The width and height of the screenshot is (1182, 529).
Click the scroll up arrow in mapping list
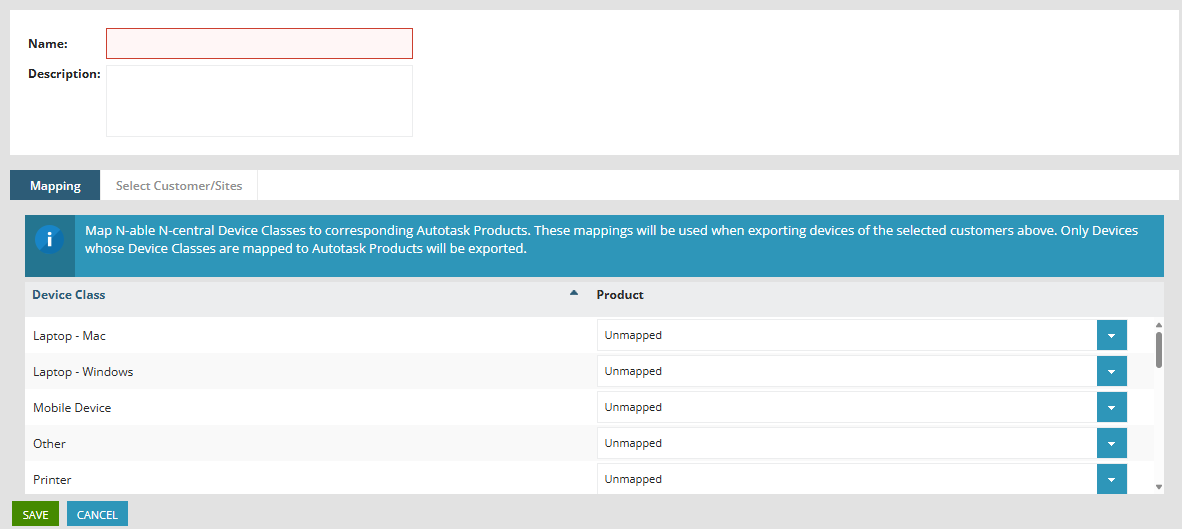1159,325
